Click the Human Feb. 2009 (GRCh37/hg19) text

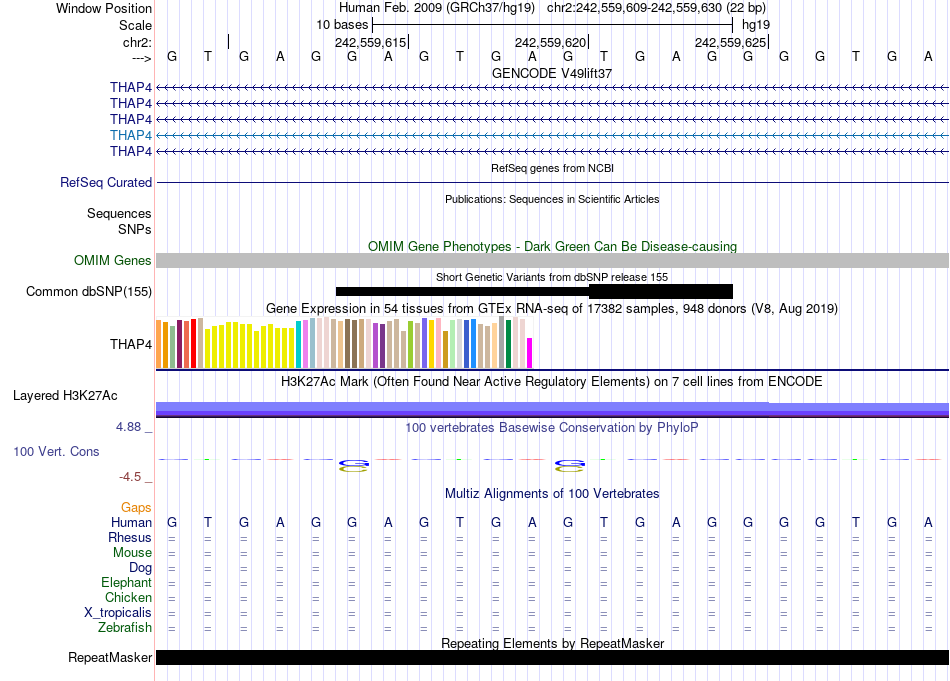pos(437,8)
